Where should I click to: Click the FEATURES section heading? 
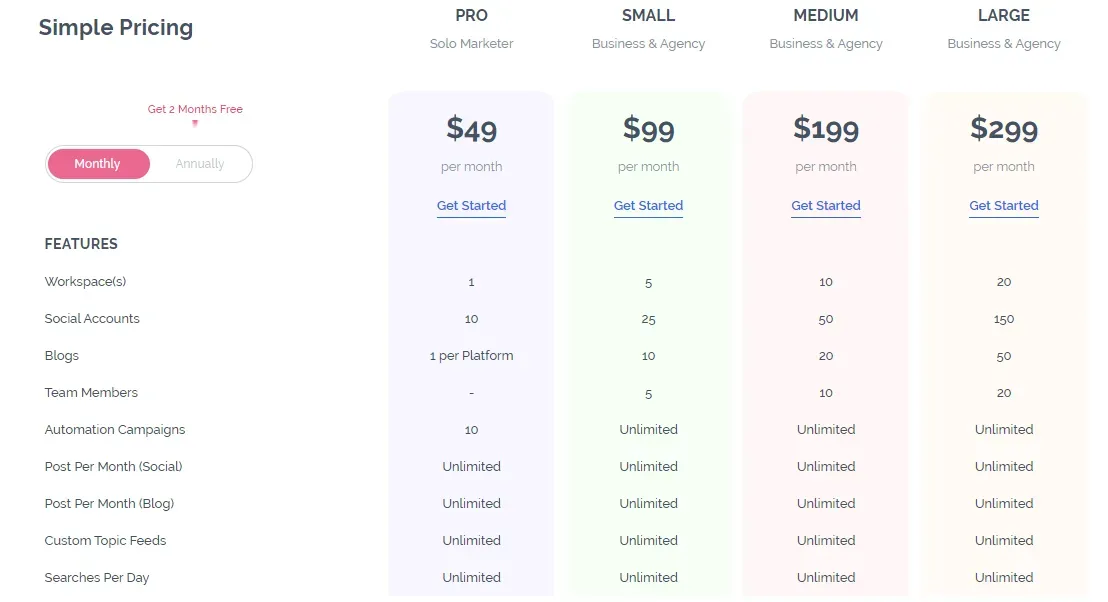click(x=81, y=243)
